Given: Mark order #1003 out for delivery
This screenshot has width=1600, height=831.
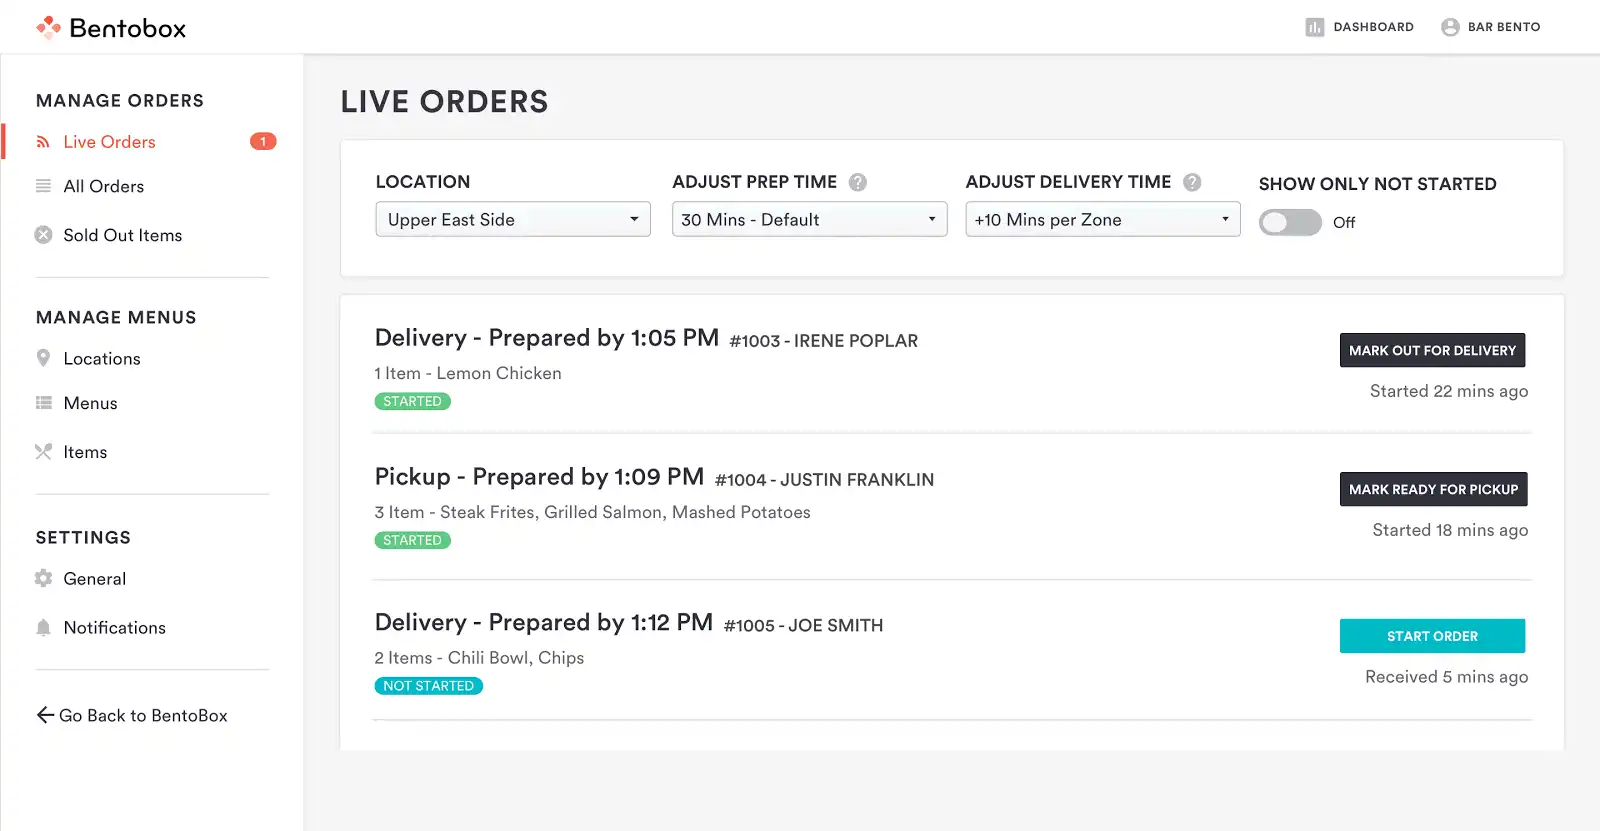Looking at the screenshot, I should (1432, 350).
